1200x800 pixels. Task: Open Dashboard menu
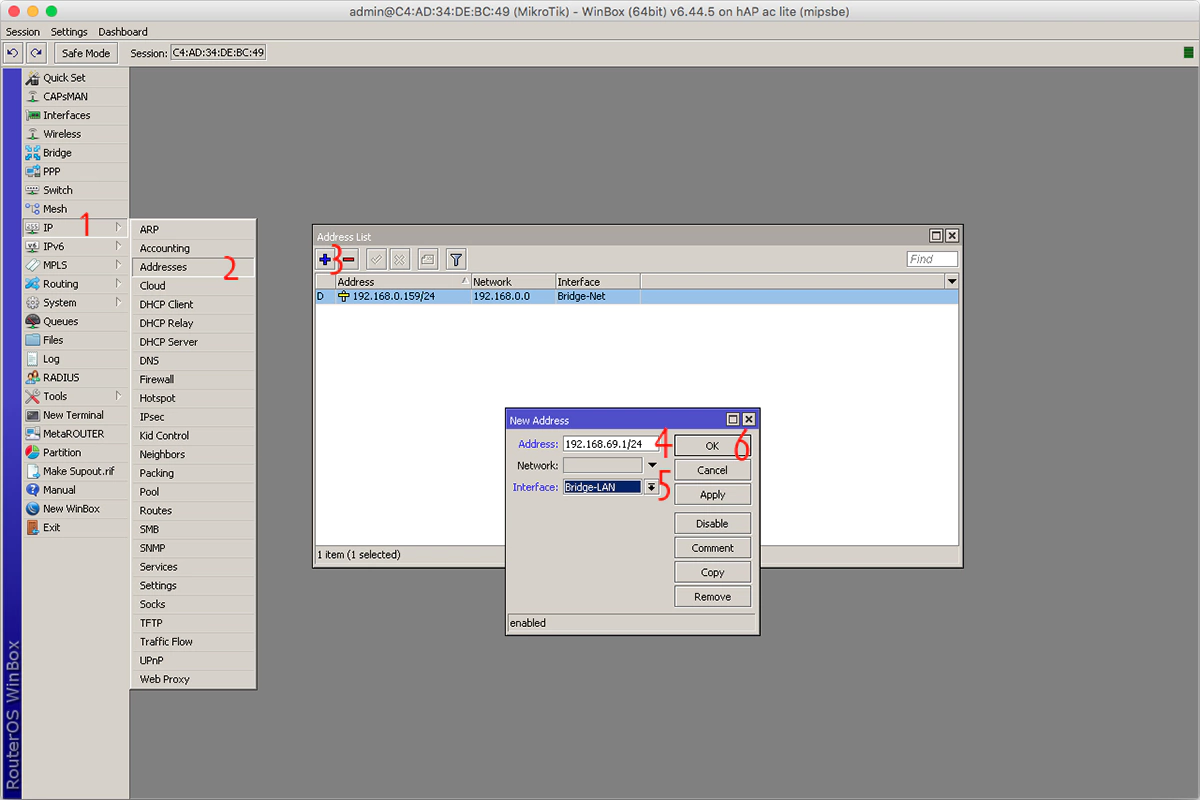123,32
